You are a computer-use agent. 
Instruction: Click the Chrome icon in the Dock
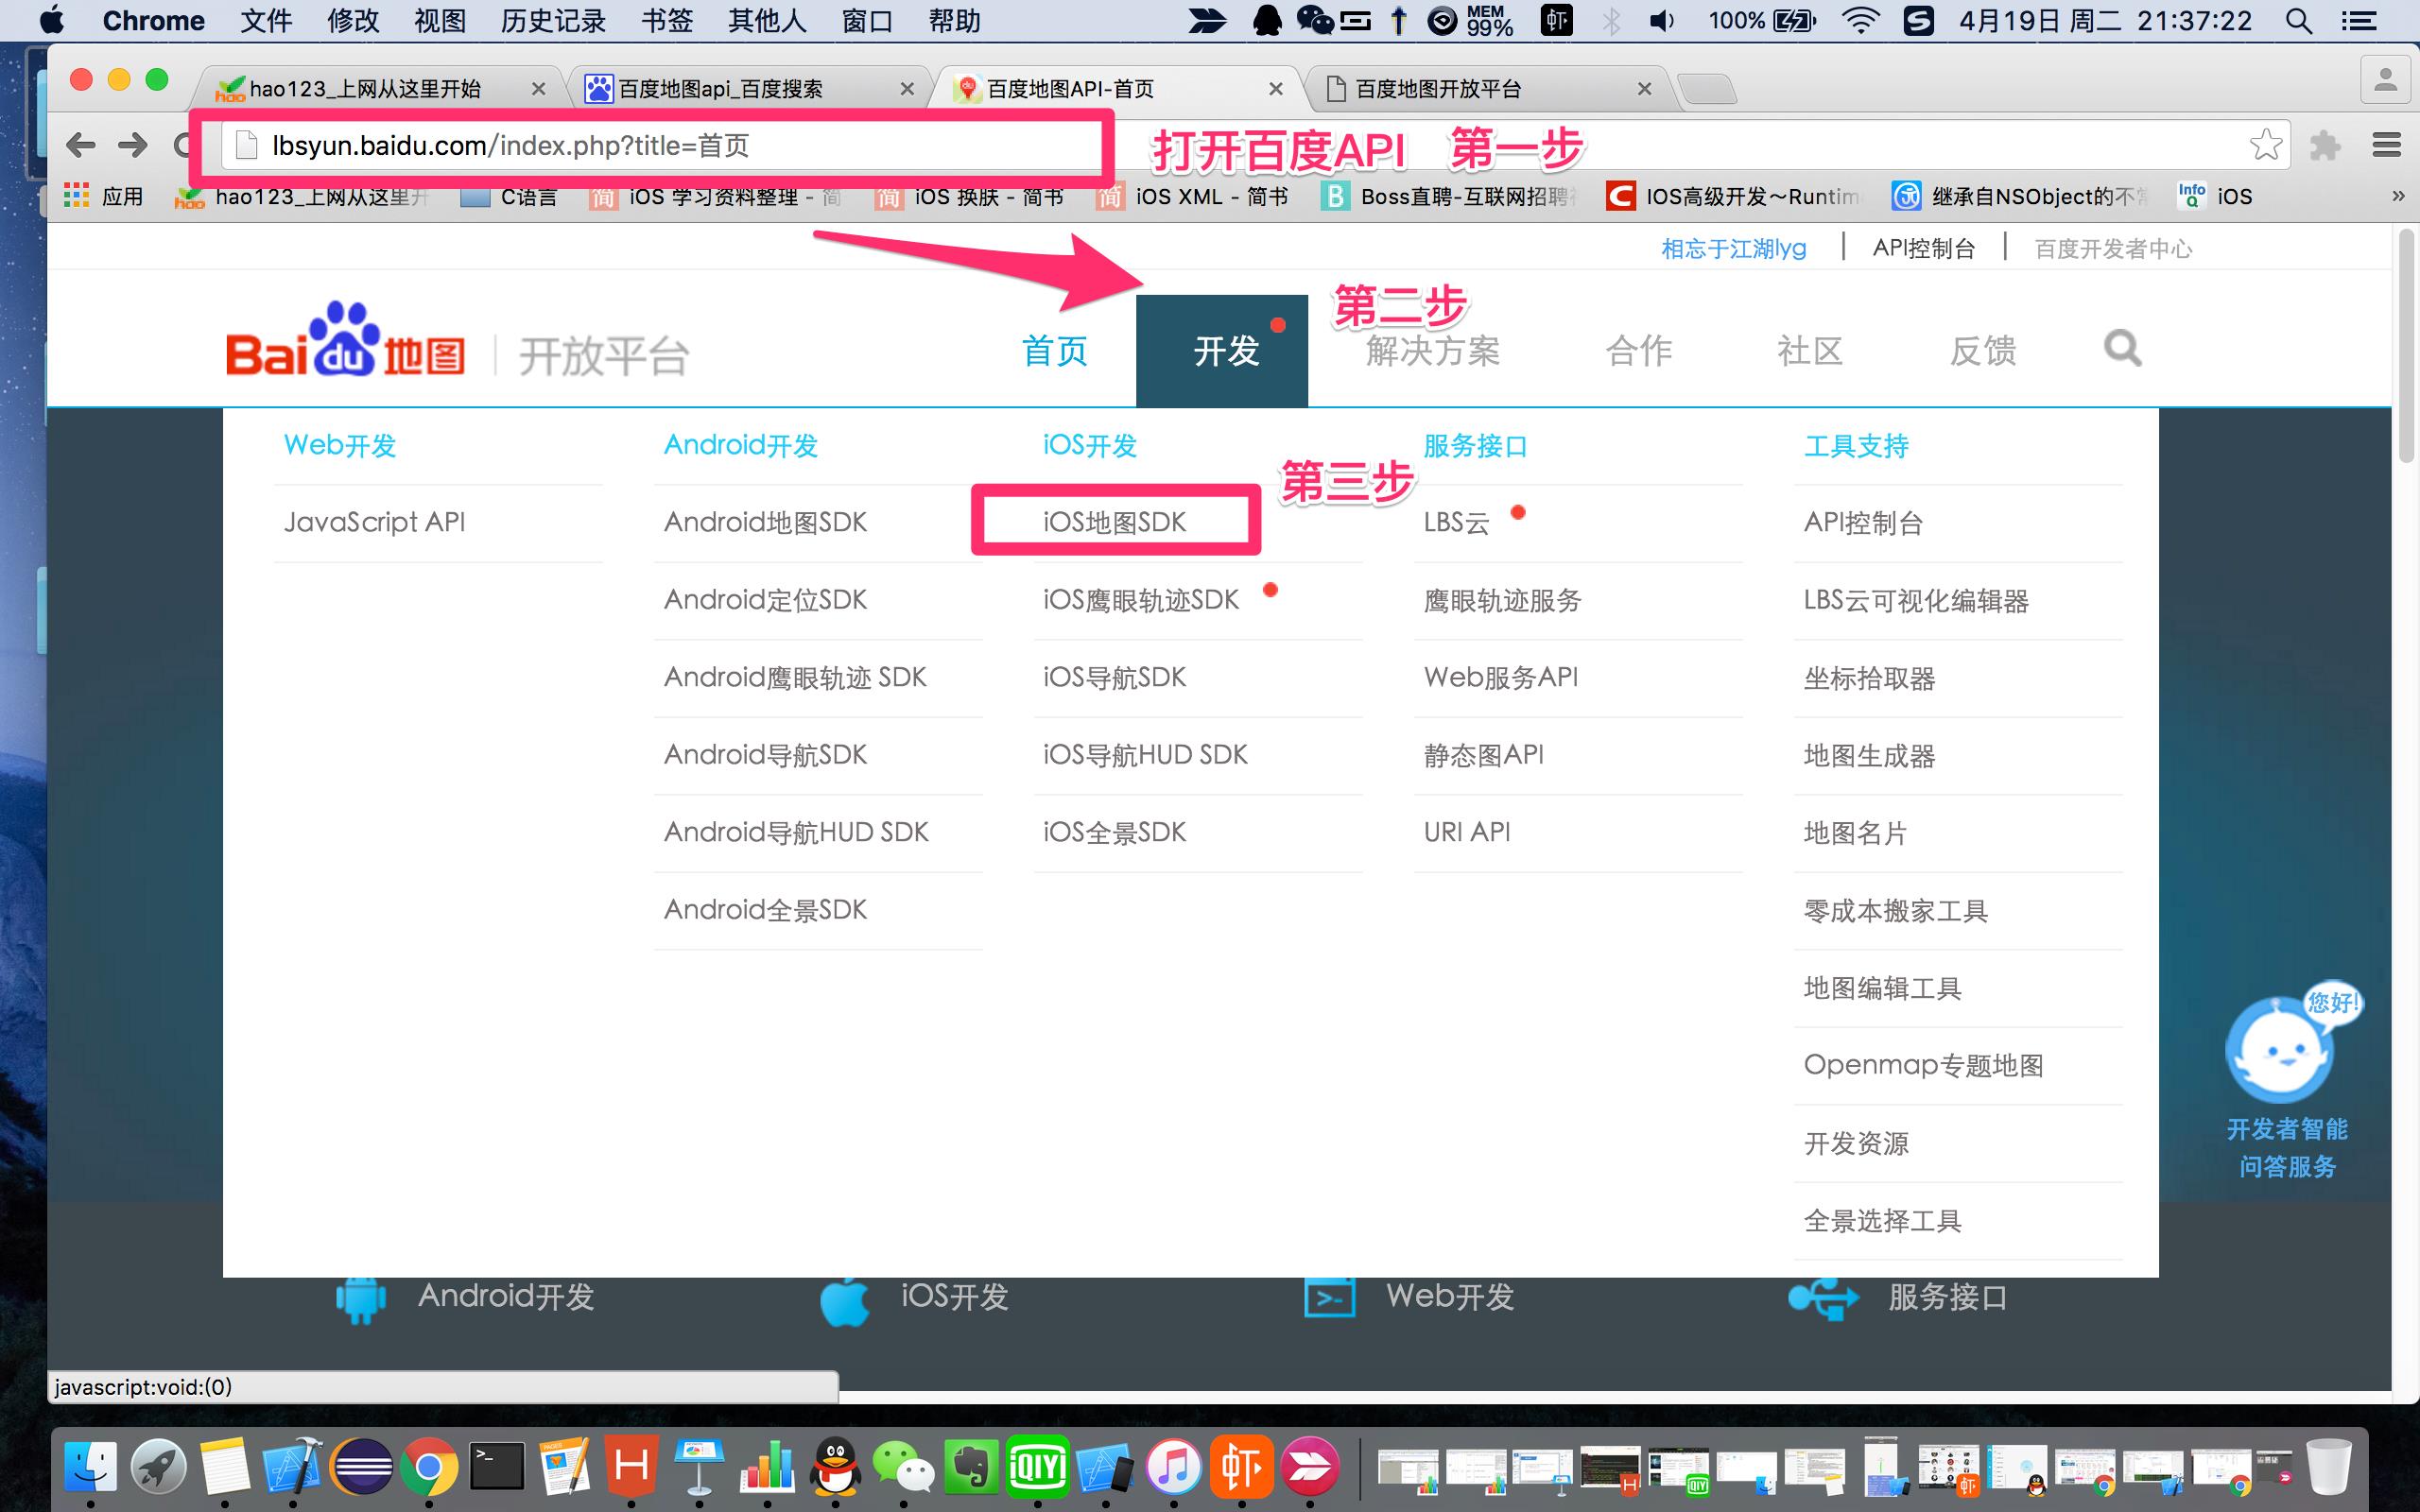[429, 1468]
